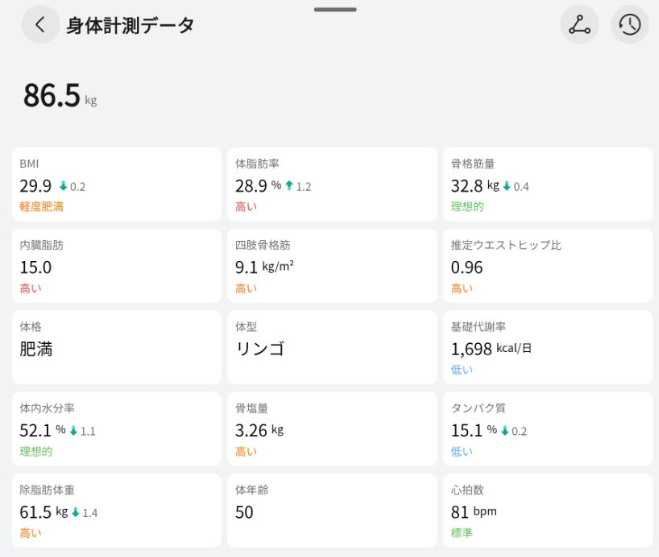Screen dimensions: 659x557
Task: Open the 体脂肪率 28.9% card
Action: pyautogui.click(x=332, y=184)
